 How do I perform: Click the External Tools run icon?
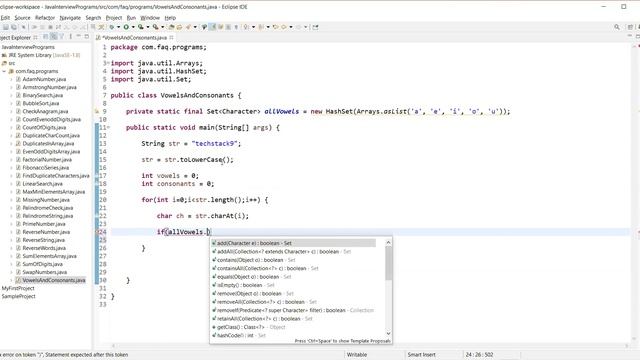coord(156,27)
